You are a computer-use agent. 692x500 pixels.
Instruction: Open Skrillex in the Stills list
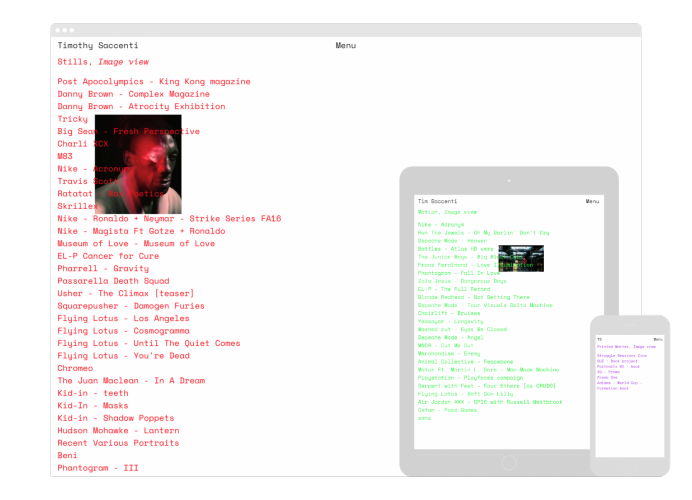(78, 206)
